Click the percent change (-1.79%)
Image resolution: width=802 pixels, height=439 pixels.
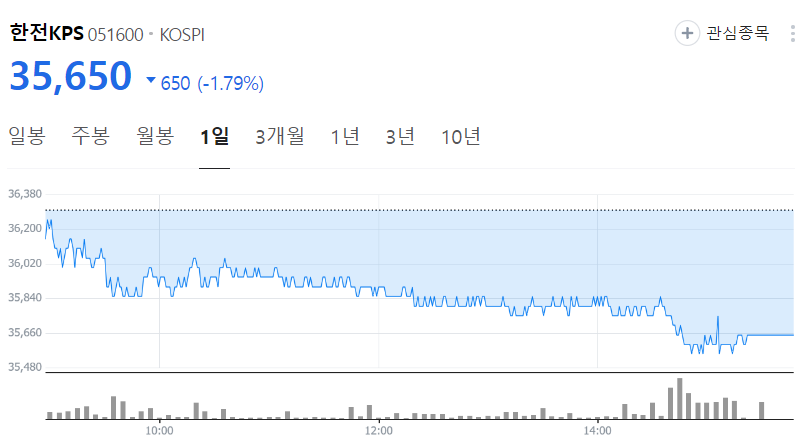click(x=231, y=83)
